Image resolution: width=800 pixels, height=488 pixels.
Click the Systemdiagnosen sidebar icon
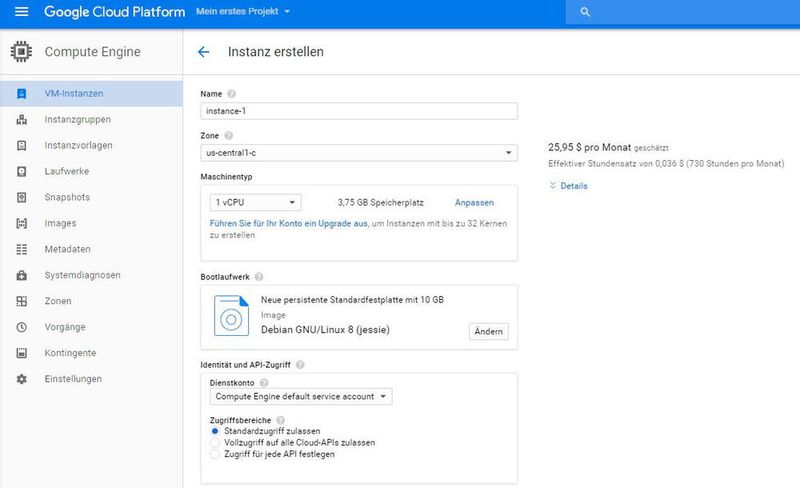pos(21,275)
